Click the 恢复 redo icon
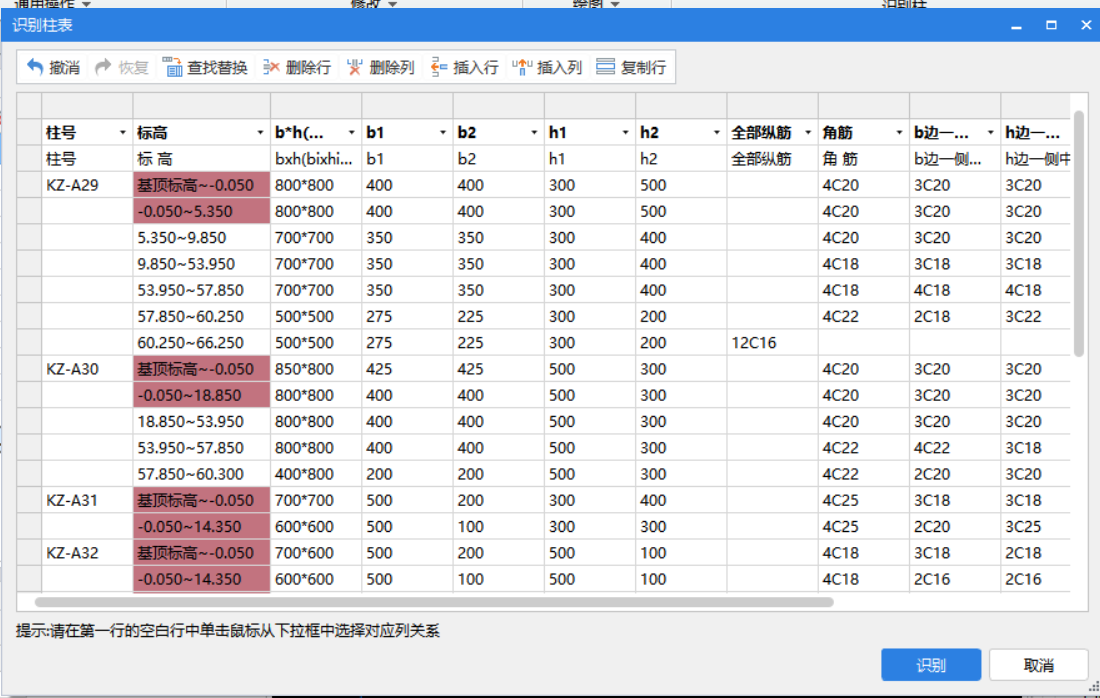Image resolution: width=1100 pixels, height=698 pixels. pos(103,67)
